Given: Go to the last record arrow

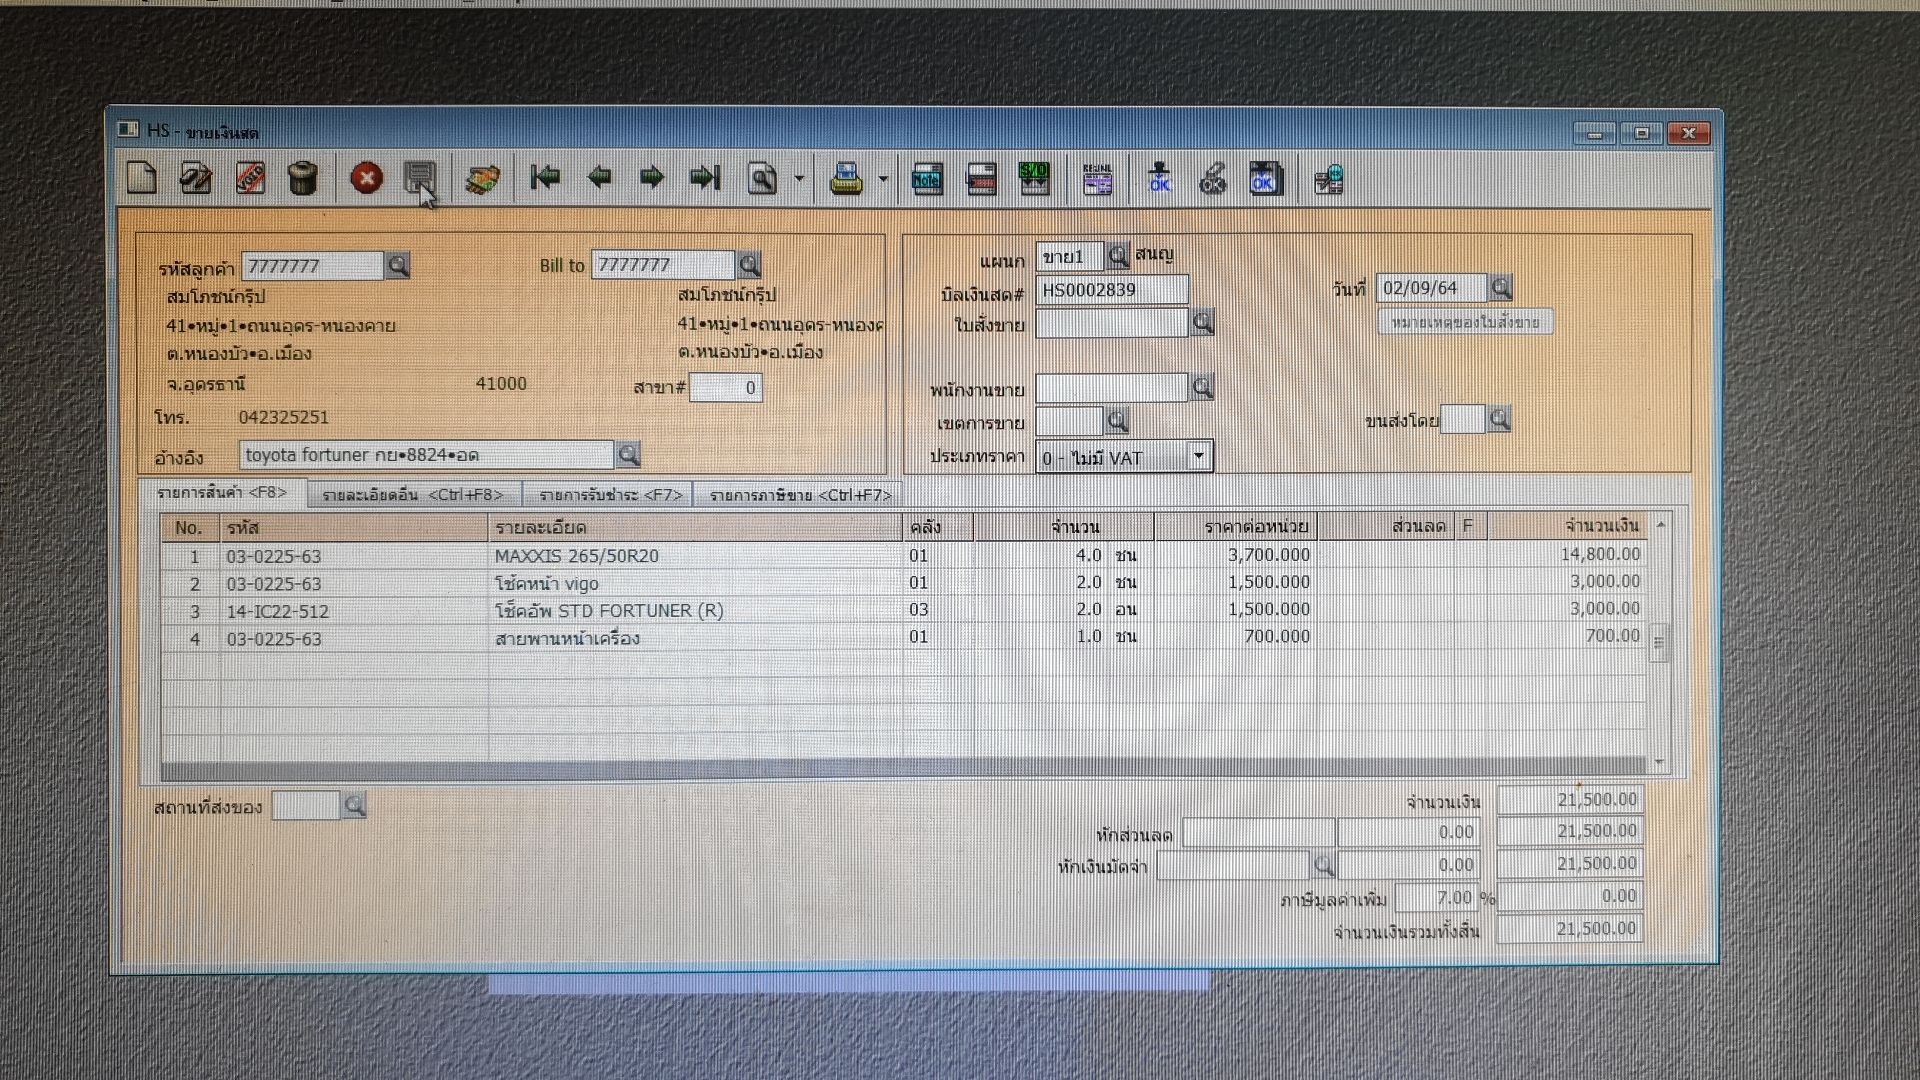Looking at the screenshot, I should [x=705, y=179].
